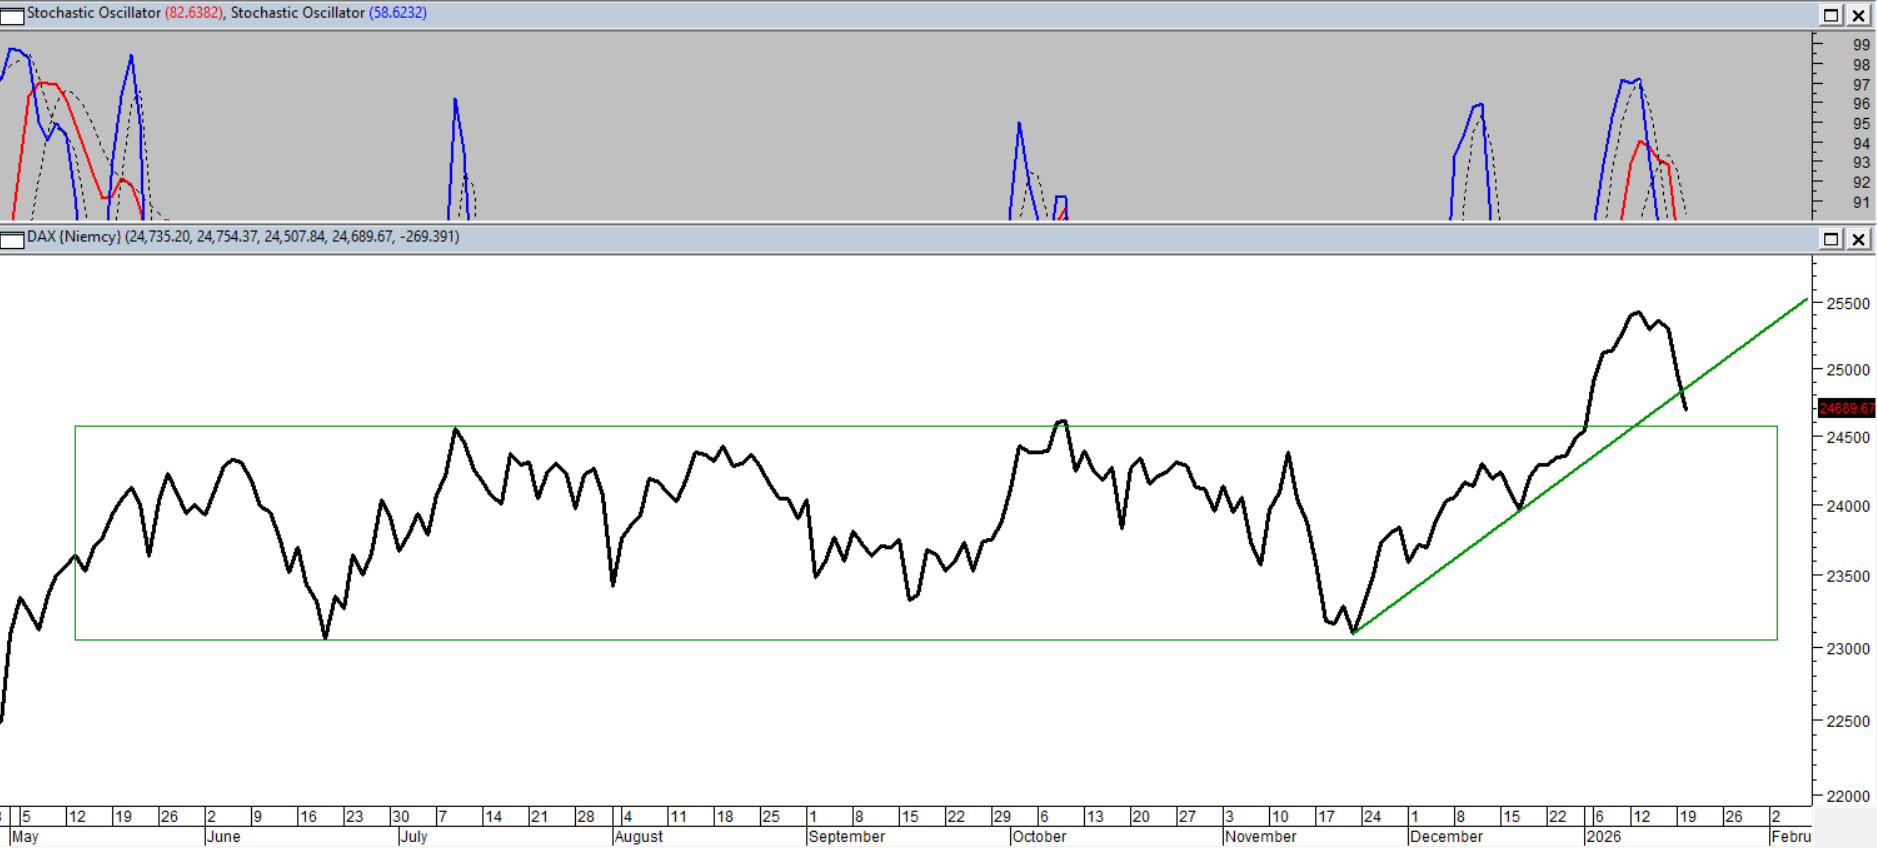Click the 2026 label on date axis
The width and height of the screenshot is (1877, 848).
click(1603, 836)
